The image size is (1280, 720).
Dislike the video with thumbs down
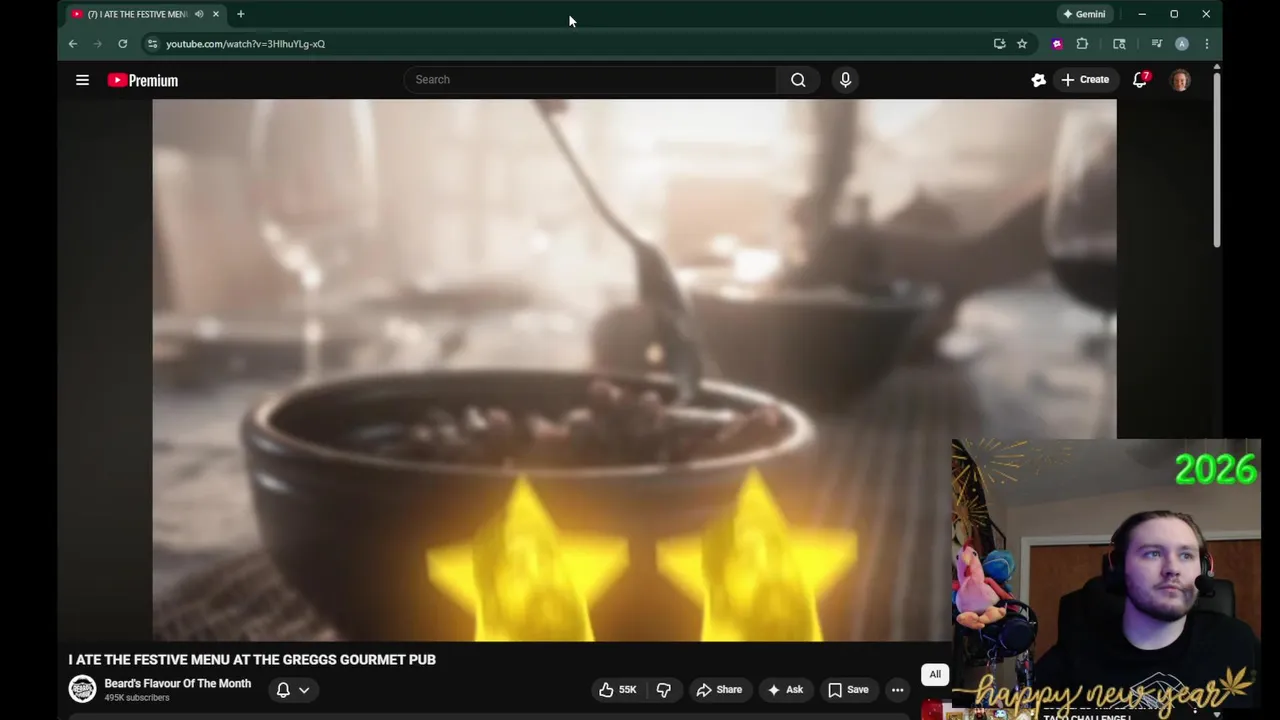point(663,690)
